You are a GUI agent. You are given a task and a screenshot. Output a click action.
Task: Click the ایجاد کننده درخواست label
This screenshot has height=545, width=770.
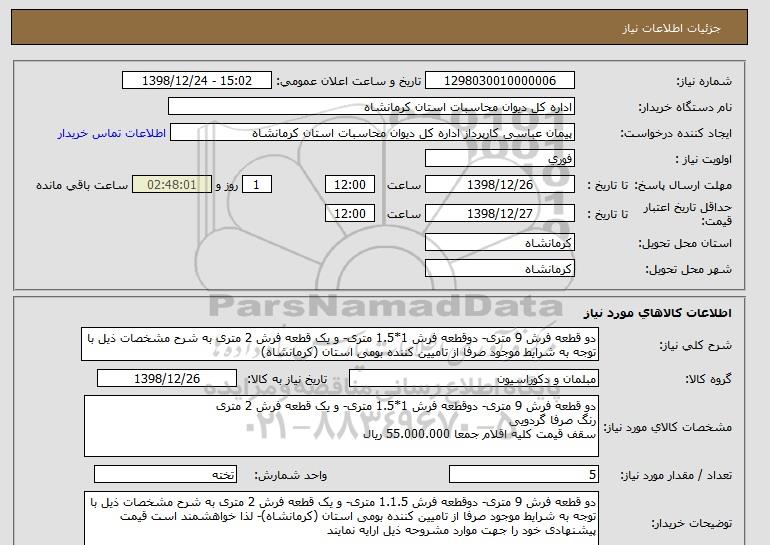(x=676, y=133)
